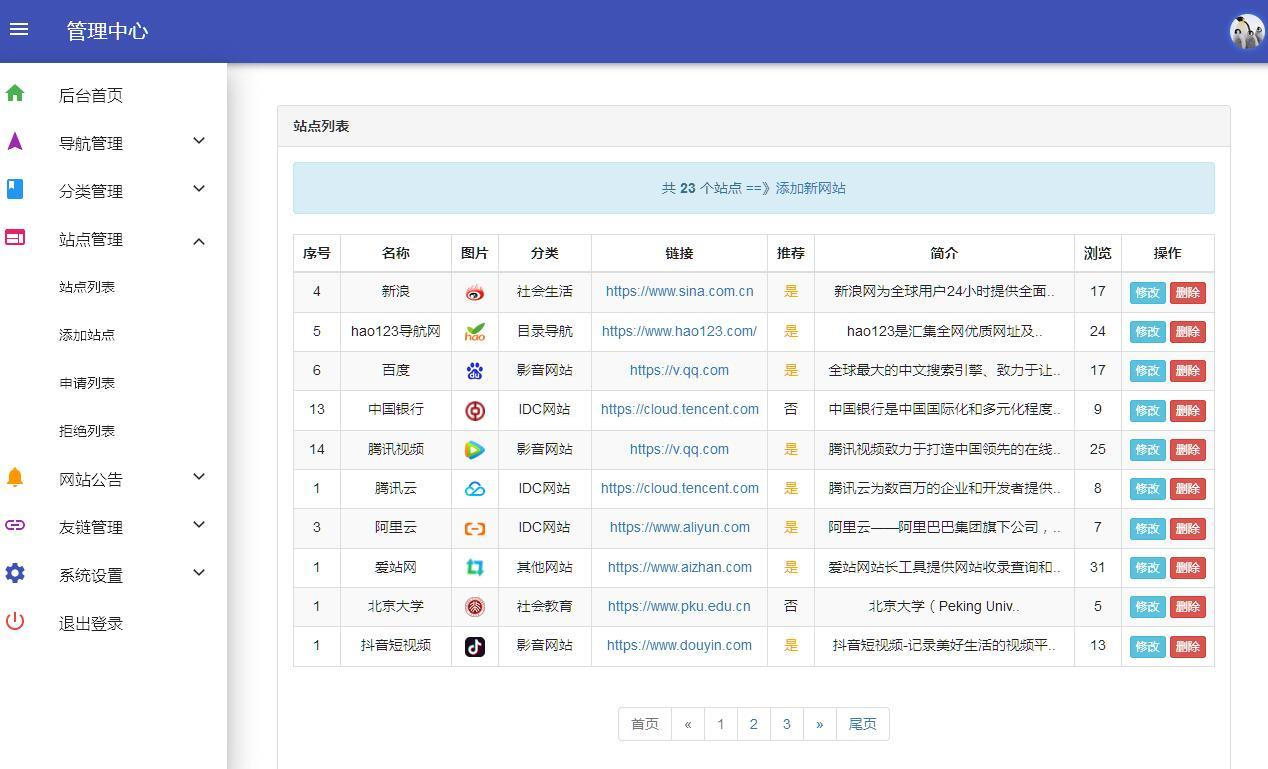Click the Aizhan logo image
The height and width of the screenshot is (769, 1268).
[475, 568]
